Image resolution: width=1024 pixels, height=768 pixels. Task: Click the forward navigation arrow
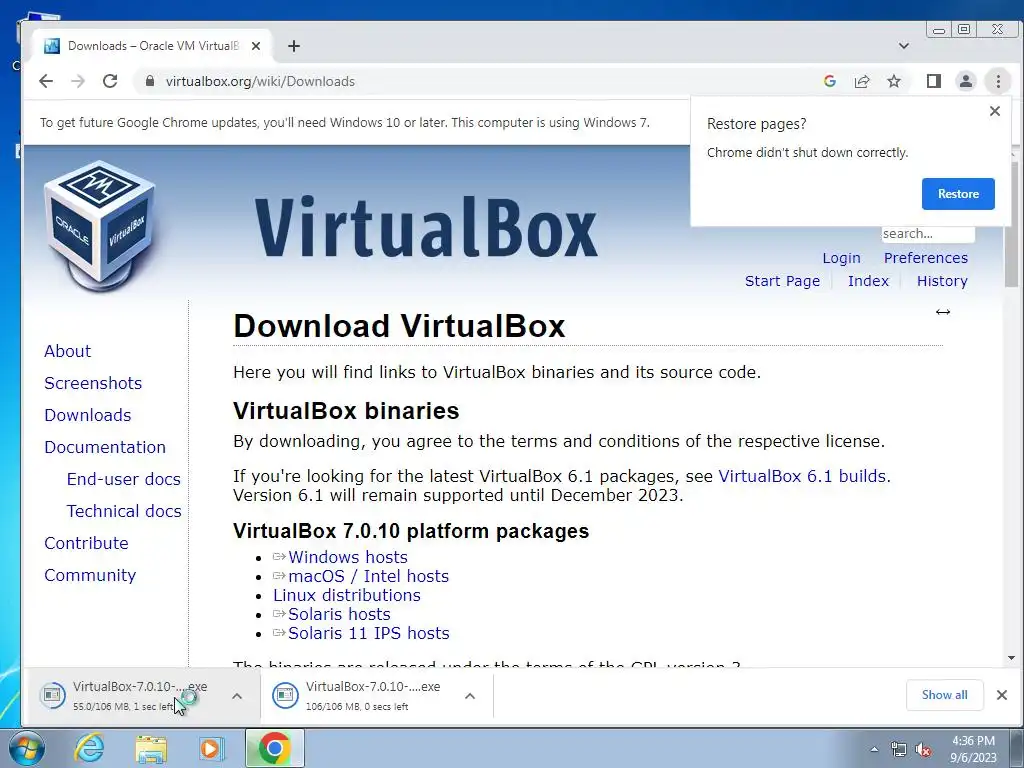coord(78,81)
